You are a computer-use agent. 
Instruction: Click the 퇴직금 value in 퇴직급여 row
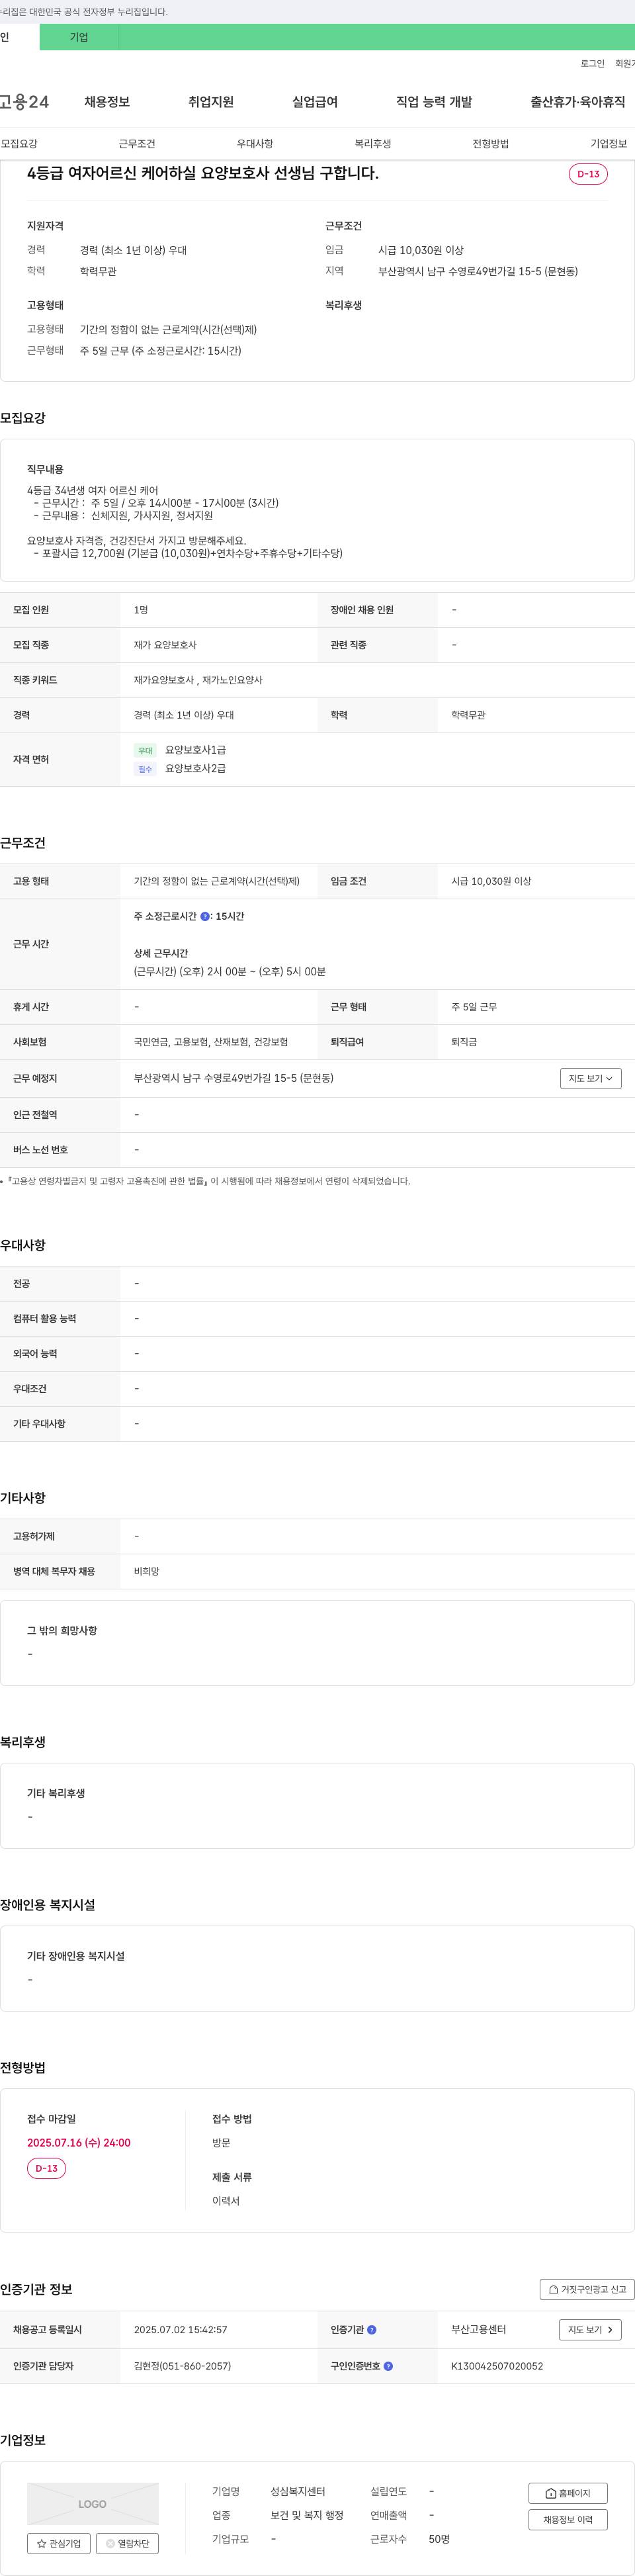tap(464, 1042)
